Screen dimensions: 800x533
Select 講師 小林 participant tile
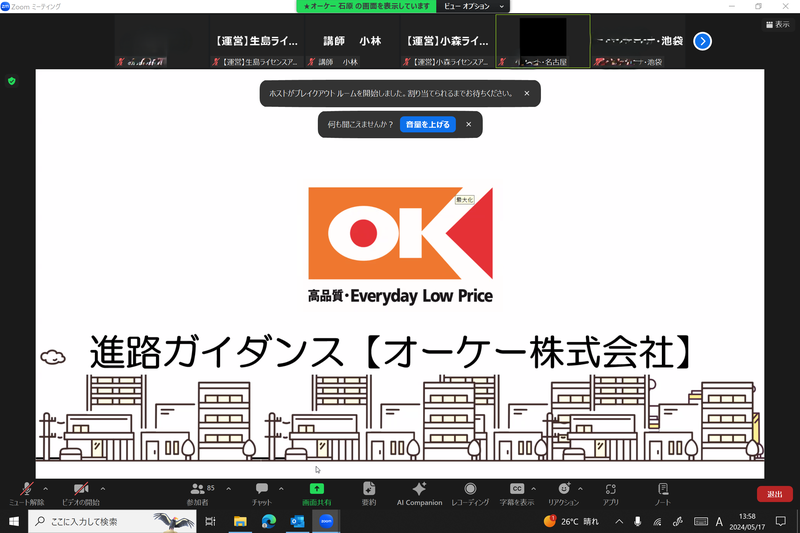(352, 41)
